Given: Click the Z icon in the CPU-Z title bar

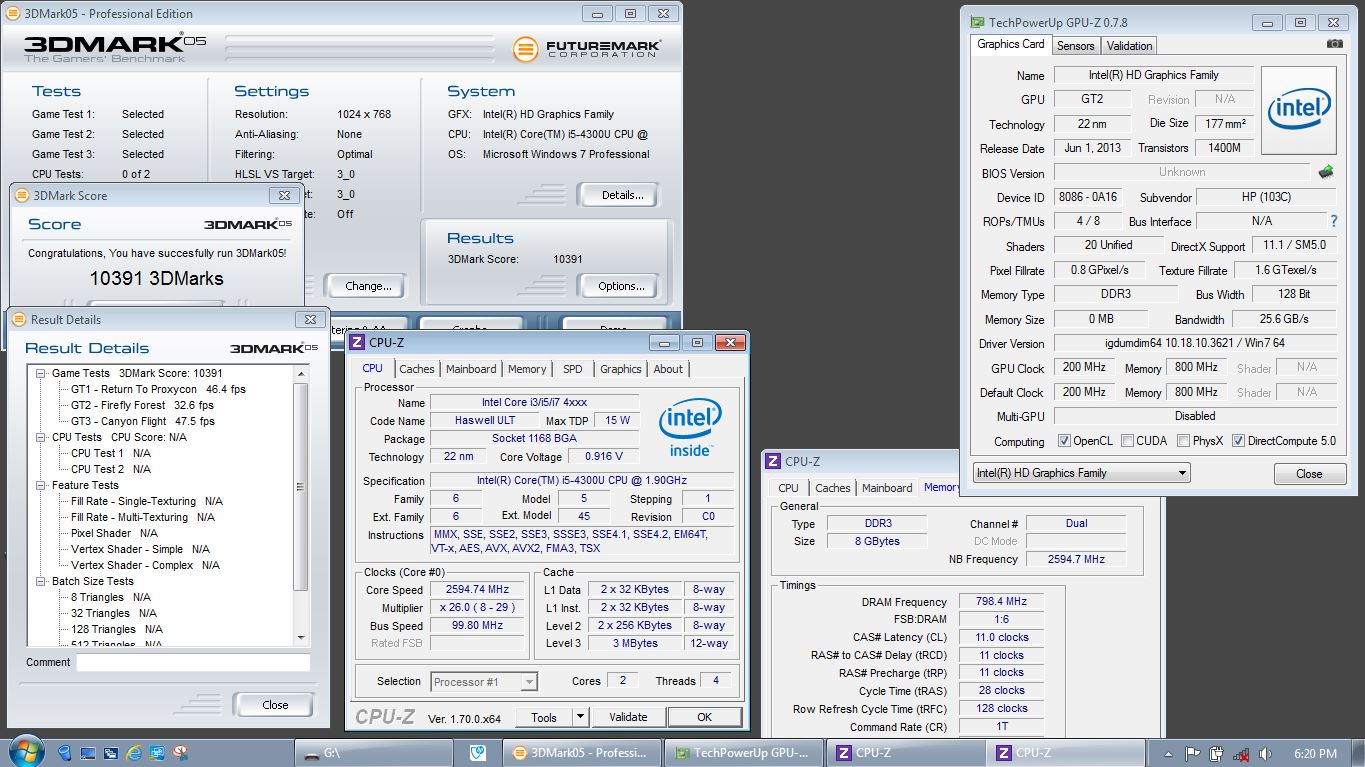Looking at the screenshot, I should (x=357, y=342).
